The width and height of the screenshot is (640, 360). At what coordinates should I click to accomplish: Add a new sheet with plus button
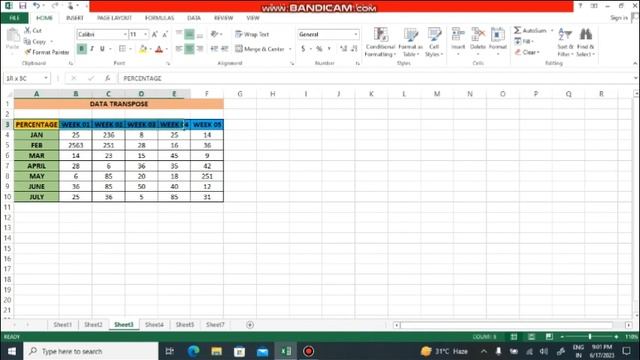coord(250,325)
